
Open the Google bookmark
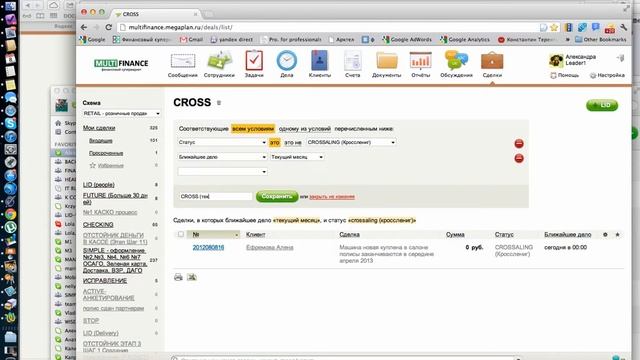[x=93, y=40]
